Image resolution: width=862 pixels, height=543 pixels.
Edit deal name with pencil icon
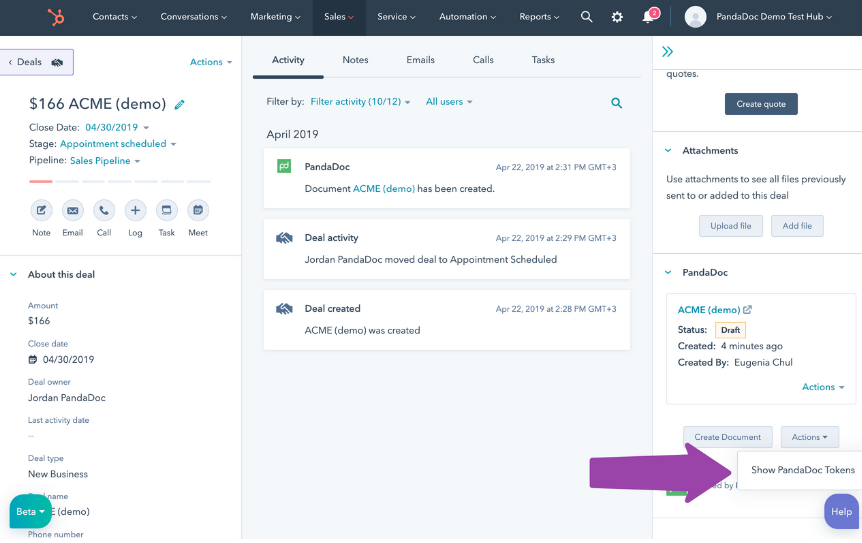[x=179, y=104]
